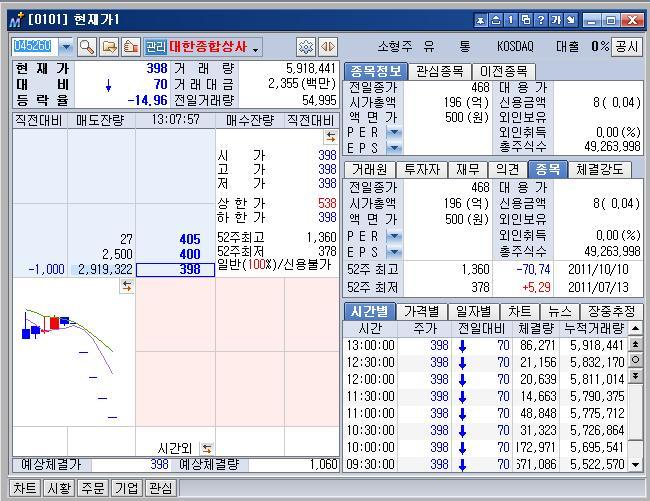Switch to the 의견 tab
The height and width of the screenshot is (501, 650).
pos(508,169)
